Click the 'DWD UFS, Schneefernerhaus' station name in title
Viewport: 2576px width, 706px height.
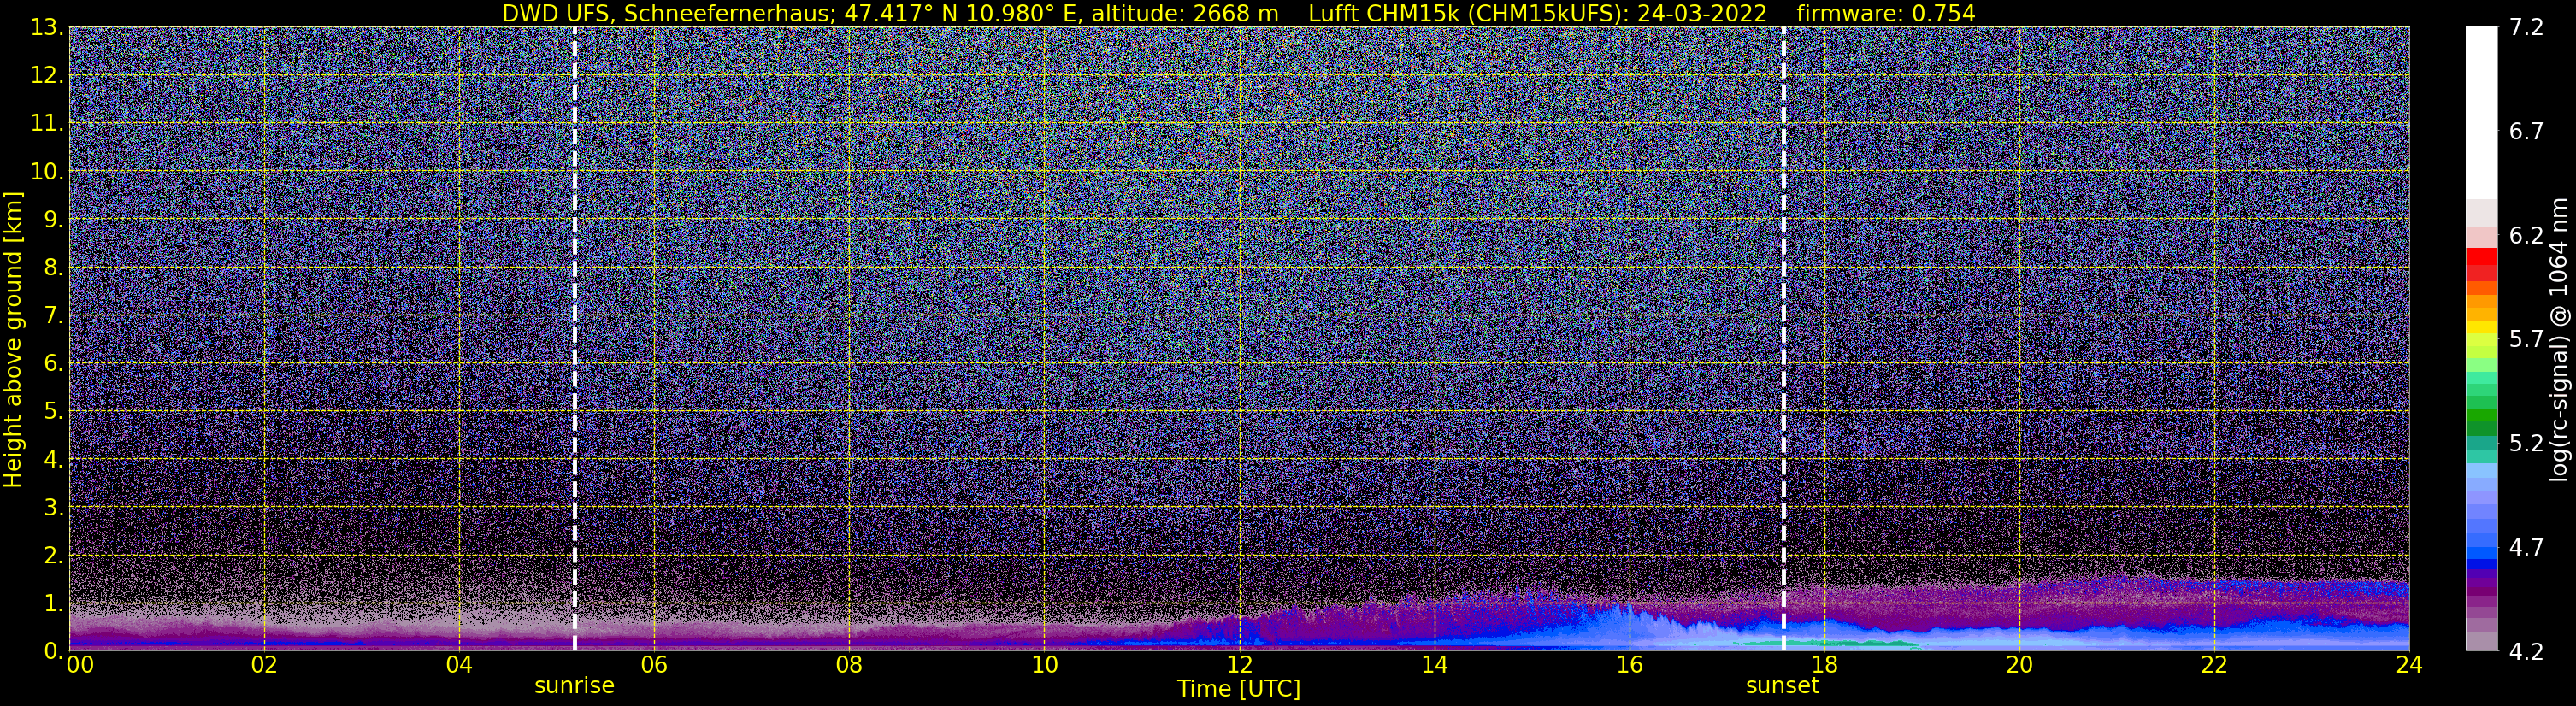coord(669,14)
